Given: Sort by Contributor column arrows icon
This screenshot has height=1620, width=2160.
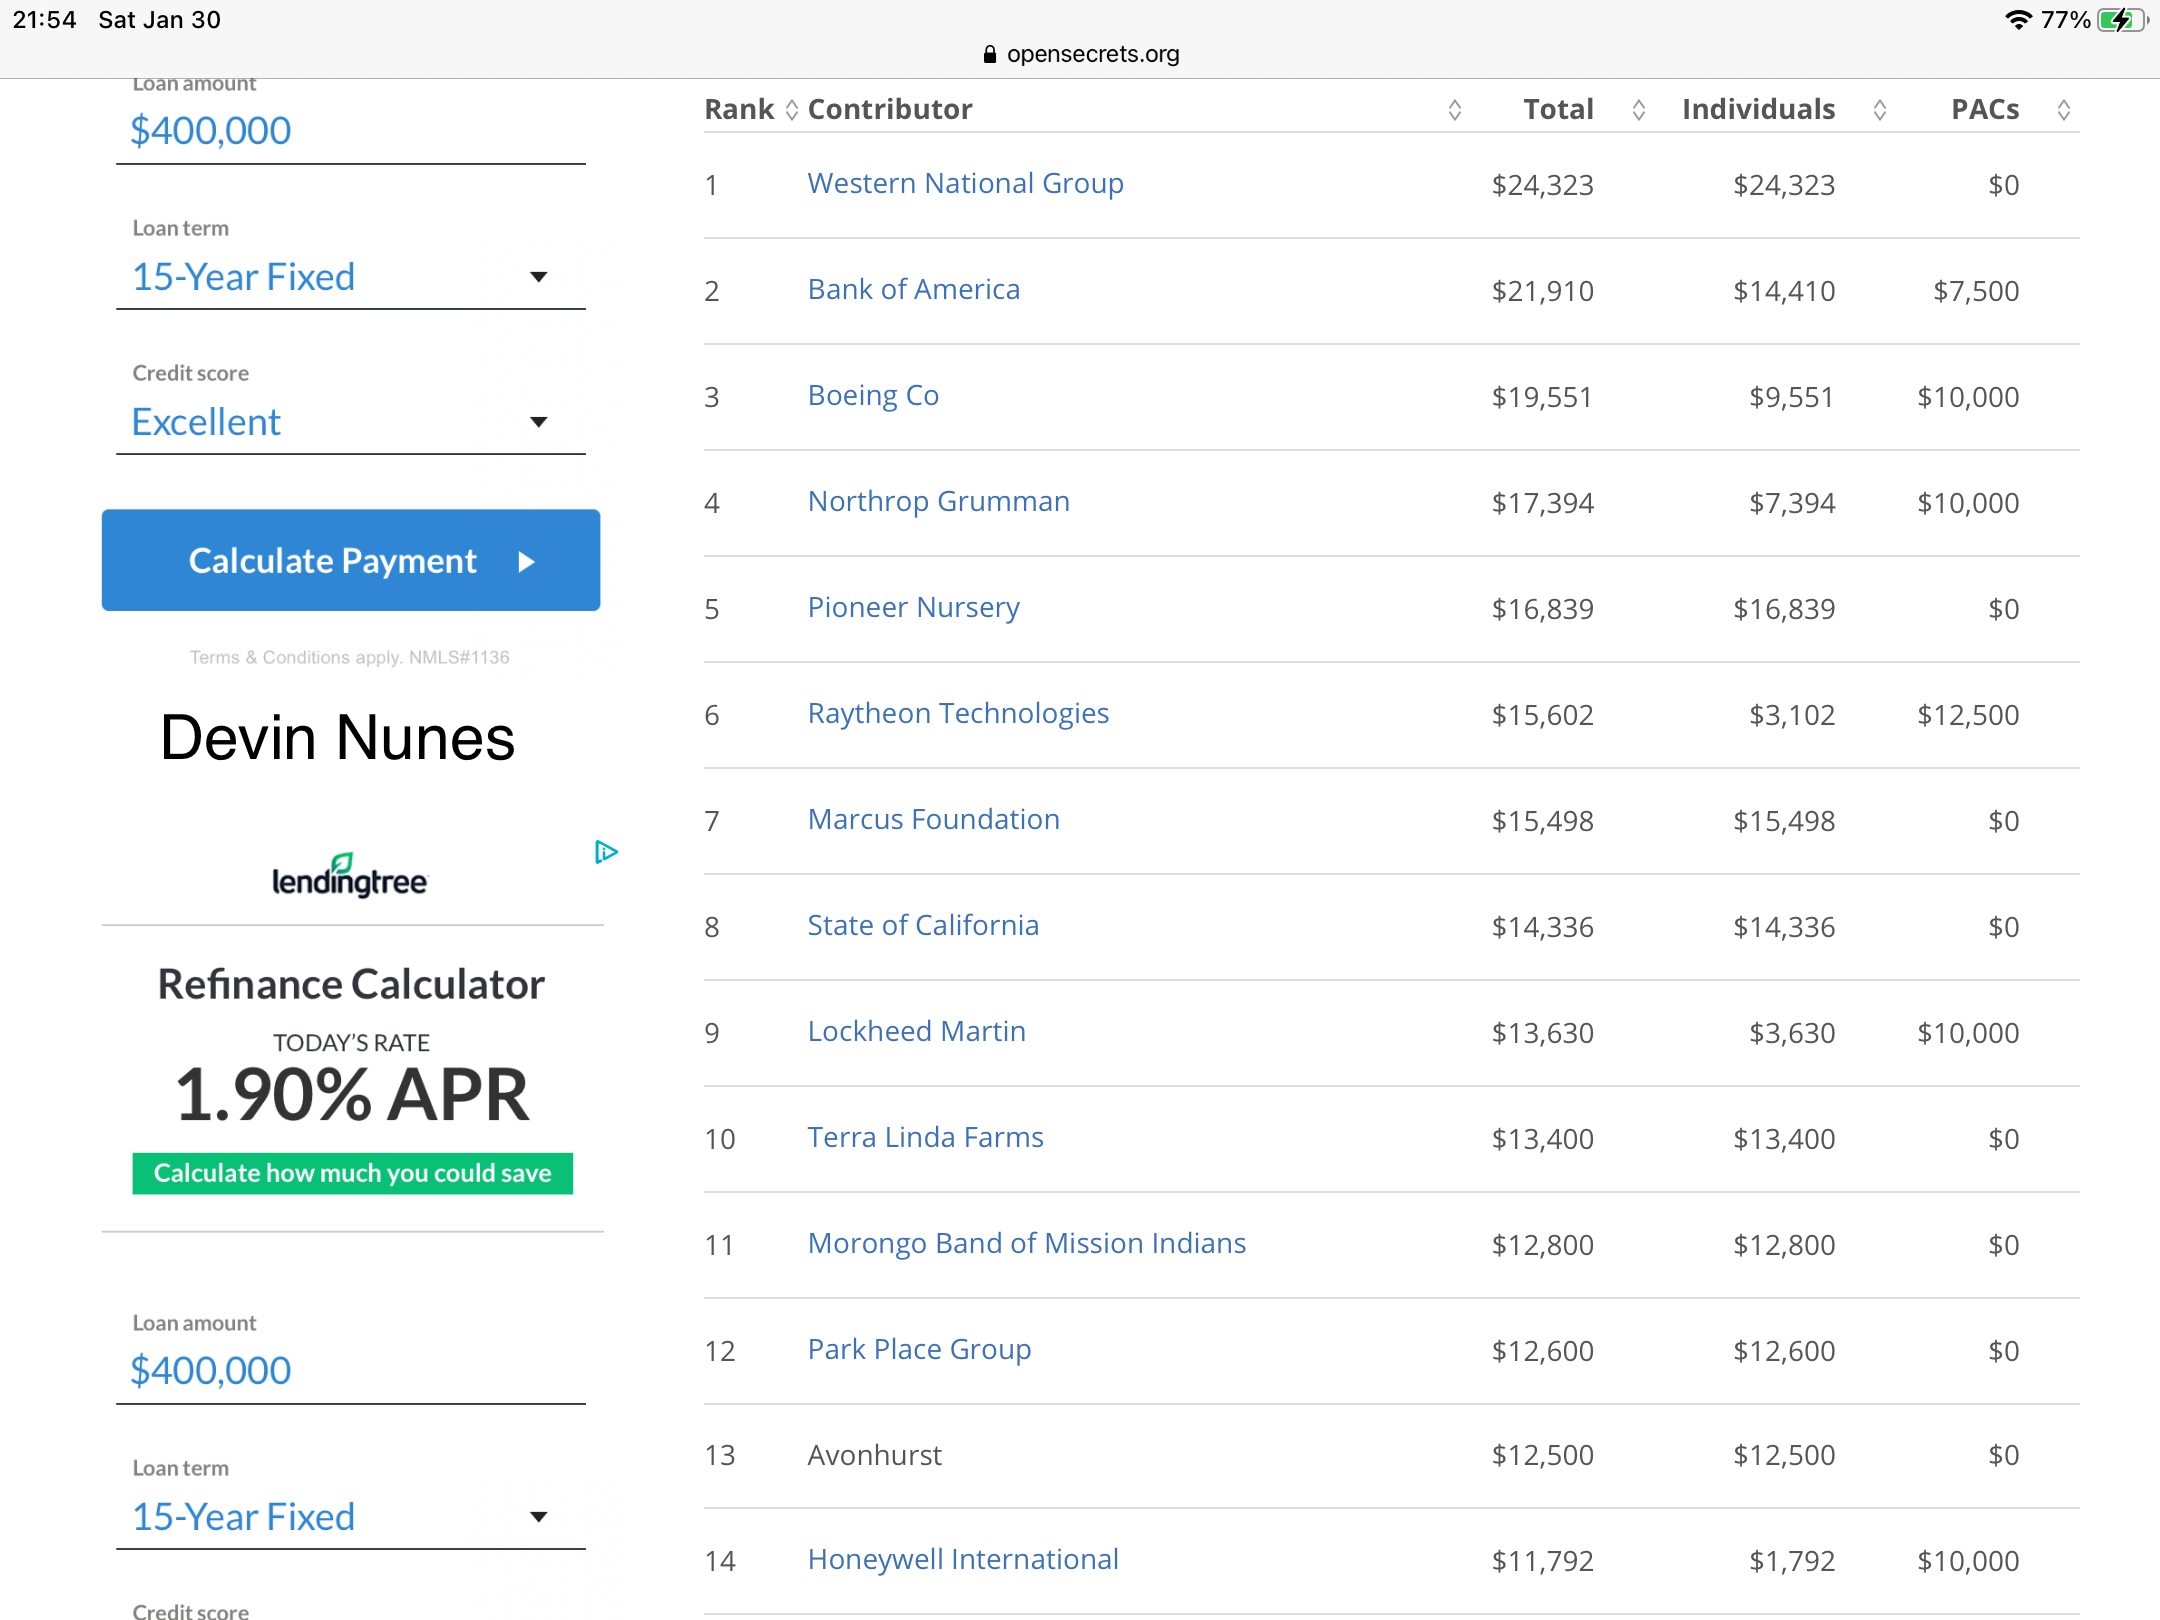Looking at the screenshot, I should click(1454, 110).
